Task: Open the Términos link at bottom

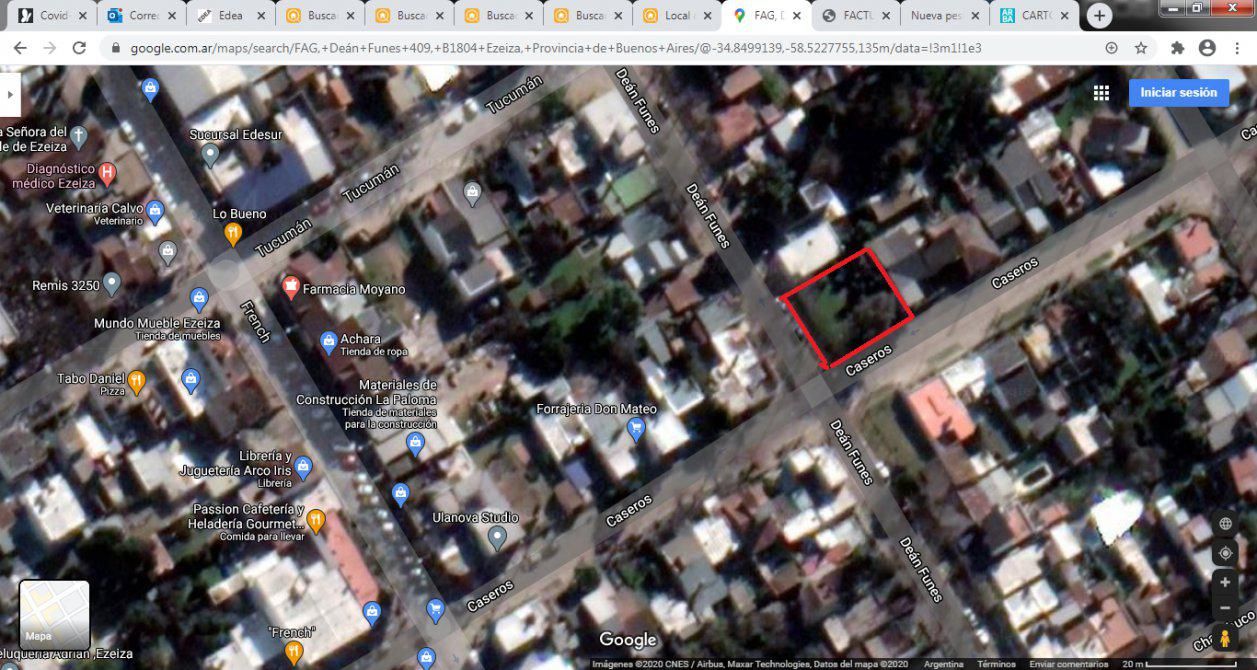Action: click(996, 664)
